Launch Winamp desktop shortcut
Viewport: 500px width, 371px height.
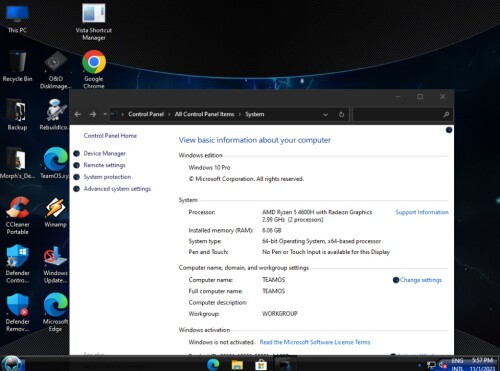[x=55, y=212]
